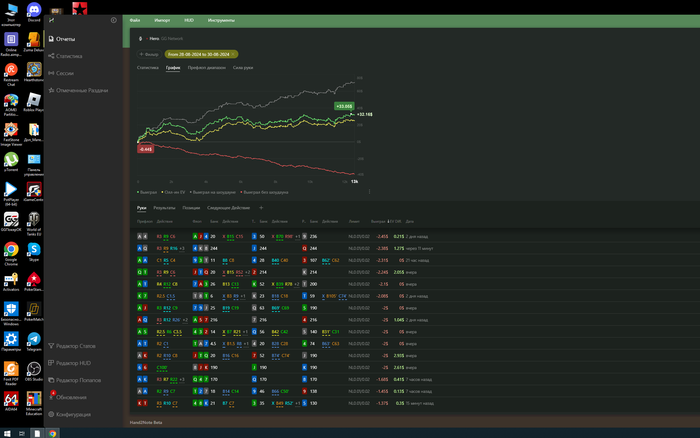Check Обновления in the sidebar

tap(71, 397)
